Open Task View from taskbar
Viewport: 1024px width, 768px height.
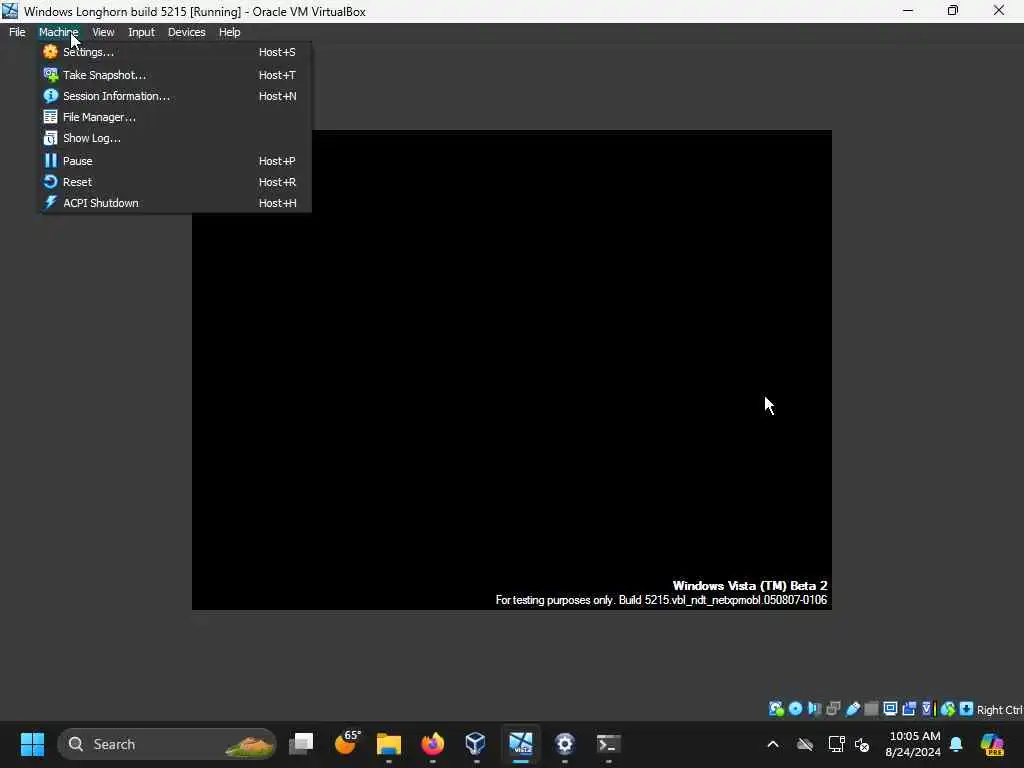click(301, 744)
